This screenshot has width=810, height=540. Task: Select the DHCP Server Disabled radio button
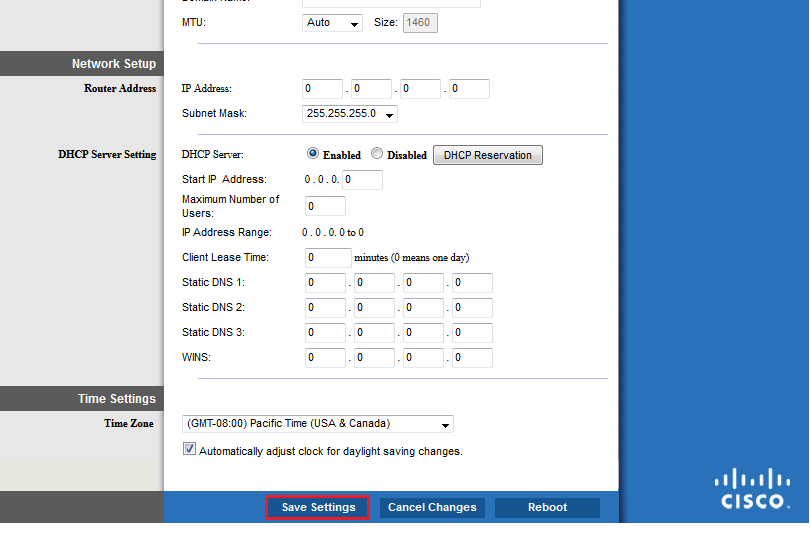(377, 153)
